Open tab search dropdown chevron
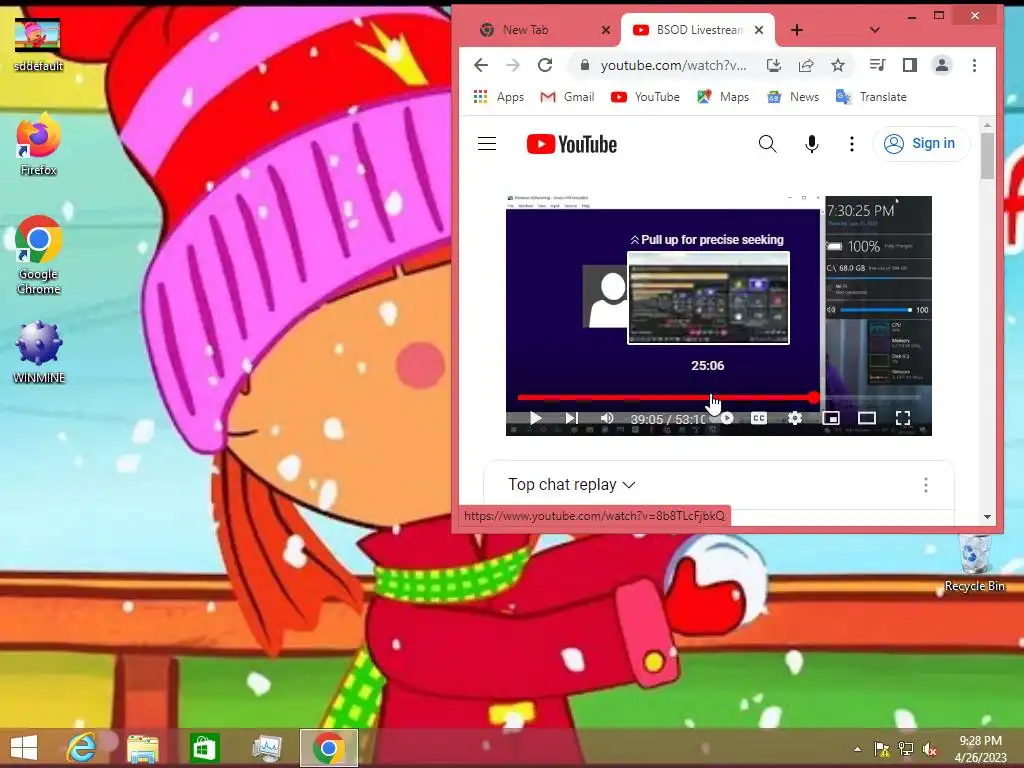Image resolution: width=1024 pixels, height=768 pixels. click(875, 30)
